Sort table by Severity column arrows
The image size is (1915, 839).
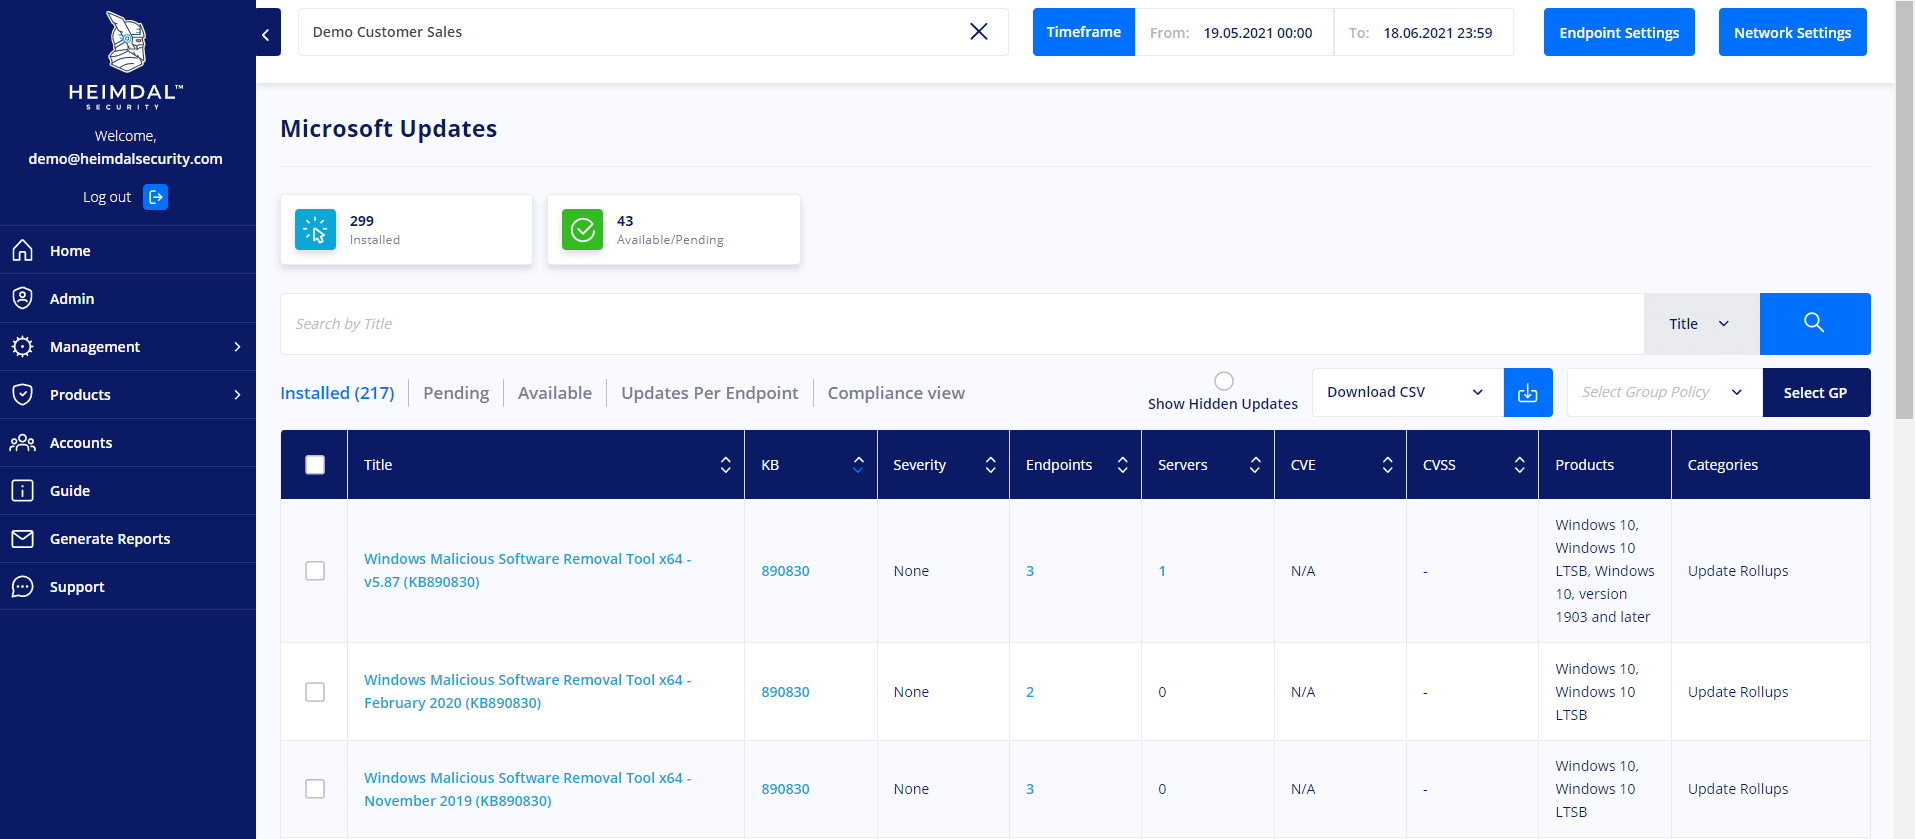tap(991, 465)
